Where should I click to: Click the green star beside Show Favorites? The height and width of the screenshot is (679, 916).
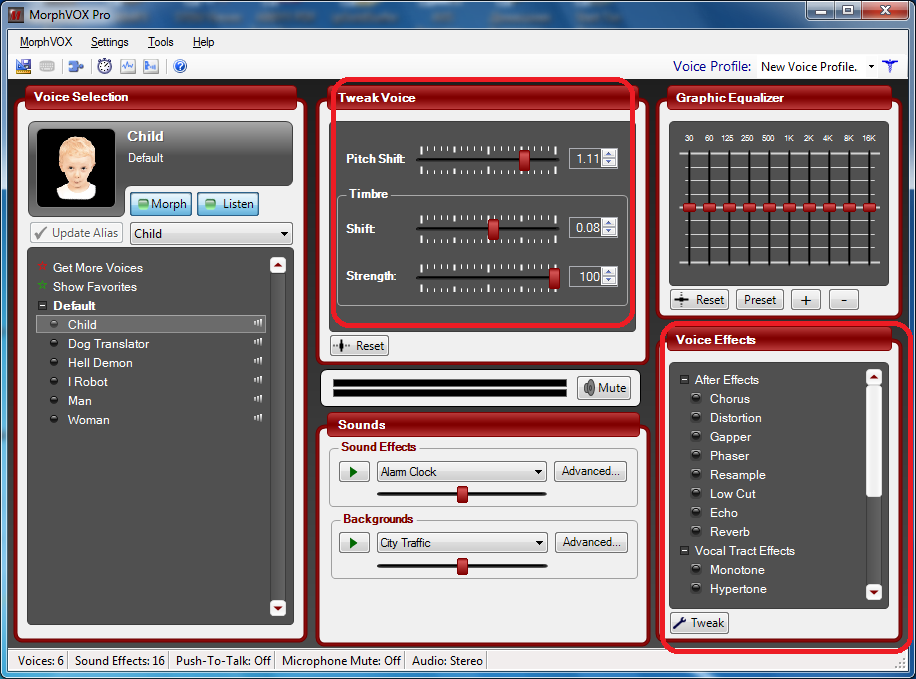(x=42, y=286)
